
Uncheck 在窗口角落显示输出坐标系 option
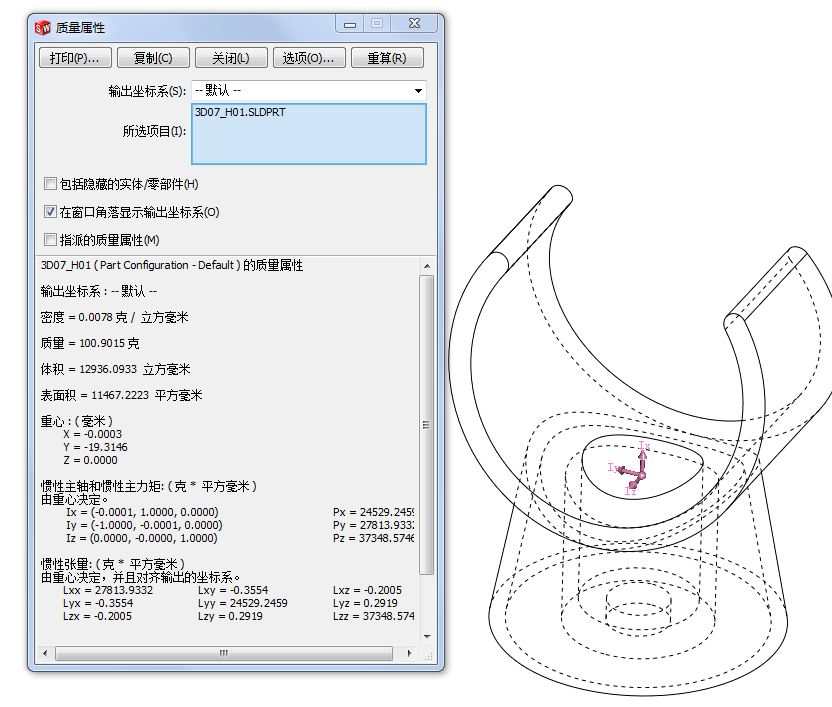pyautogui.click(x=50, y=212)
